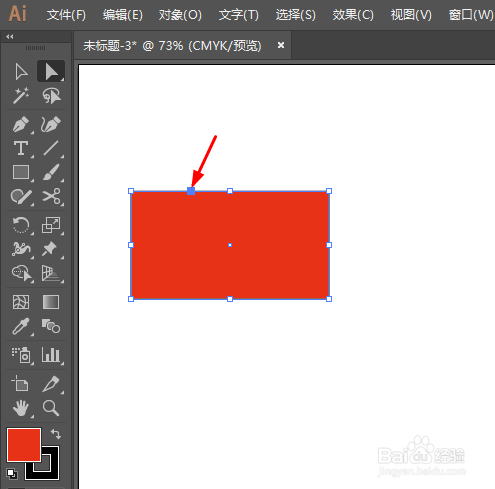Select the Puppet Warp pin tool
Viewport: 495px width, 489px height.
[50, 249]
